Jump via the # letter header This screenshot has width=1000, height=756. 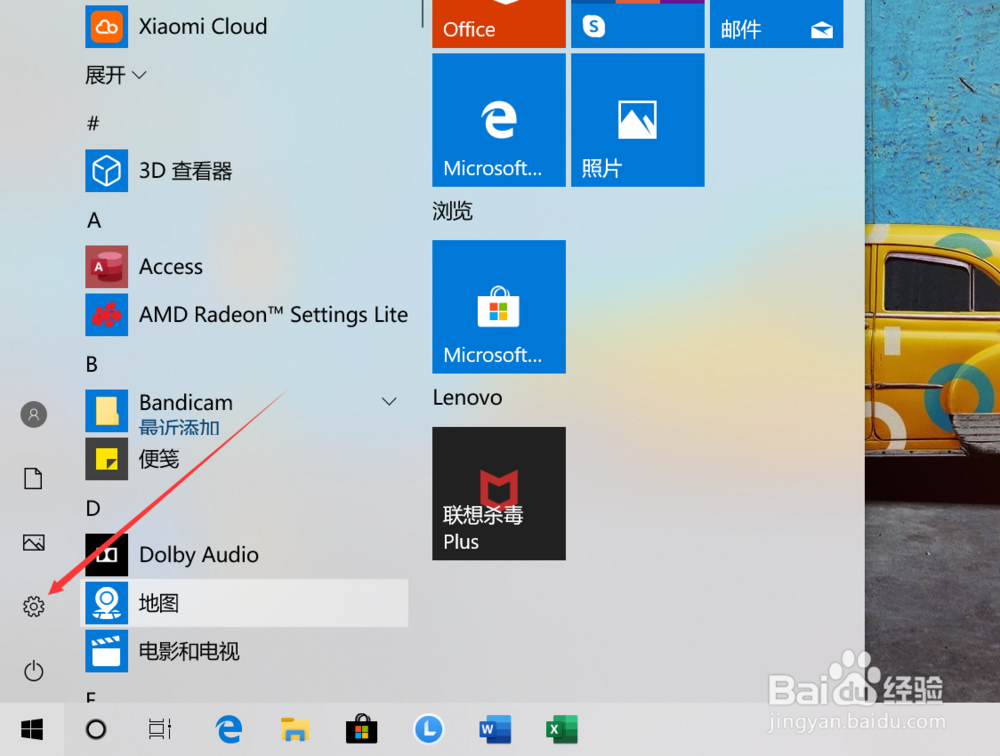(93, 123)
